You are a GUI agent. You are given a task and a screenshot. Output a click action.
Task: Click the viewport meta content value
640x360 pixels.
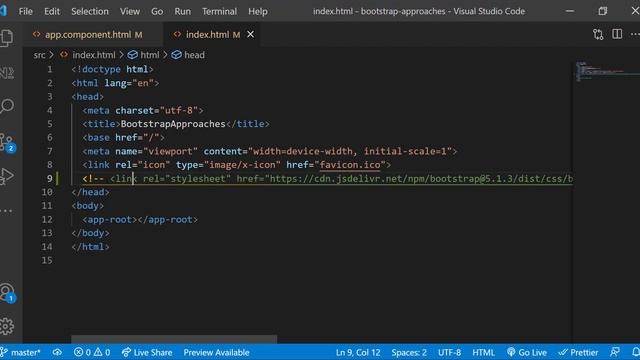[349, 151]
